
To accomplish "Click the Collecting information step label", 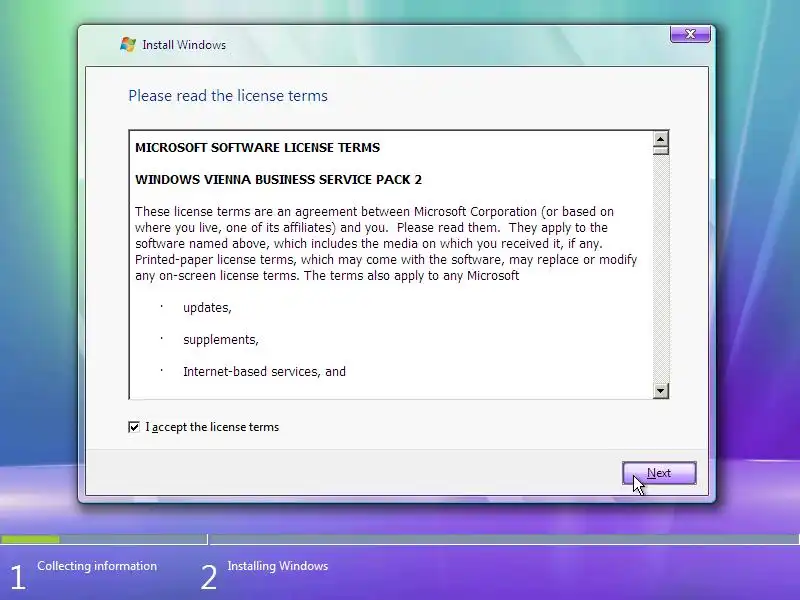I will tap(97, 566).
